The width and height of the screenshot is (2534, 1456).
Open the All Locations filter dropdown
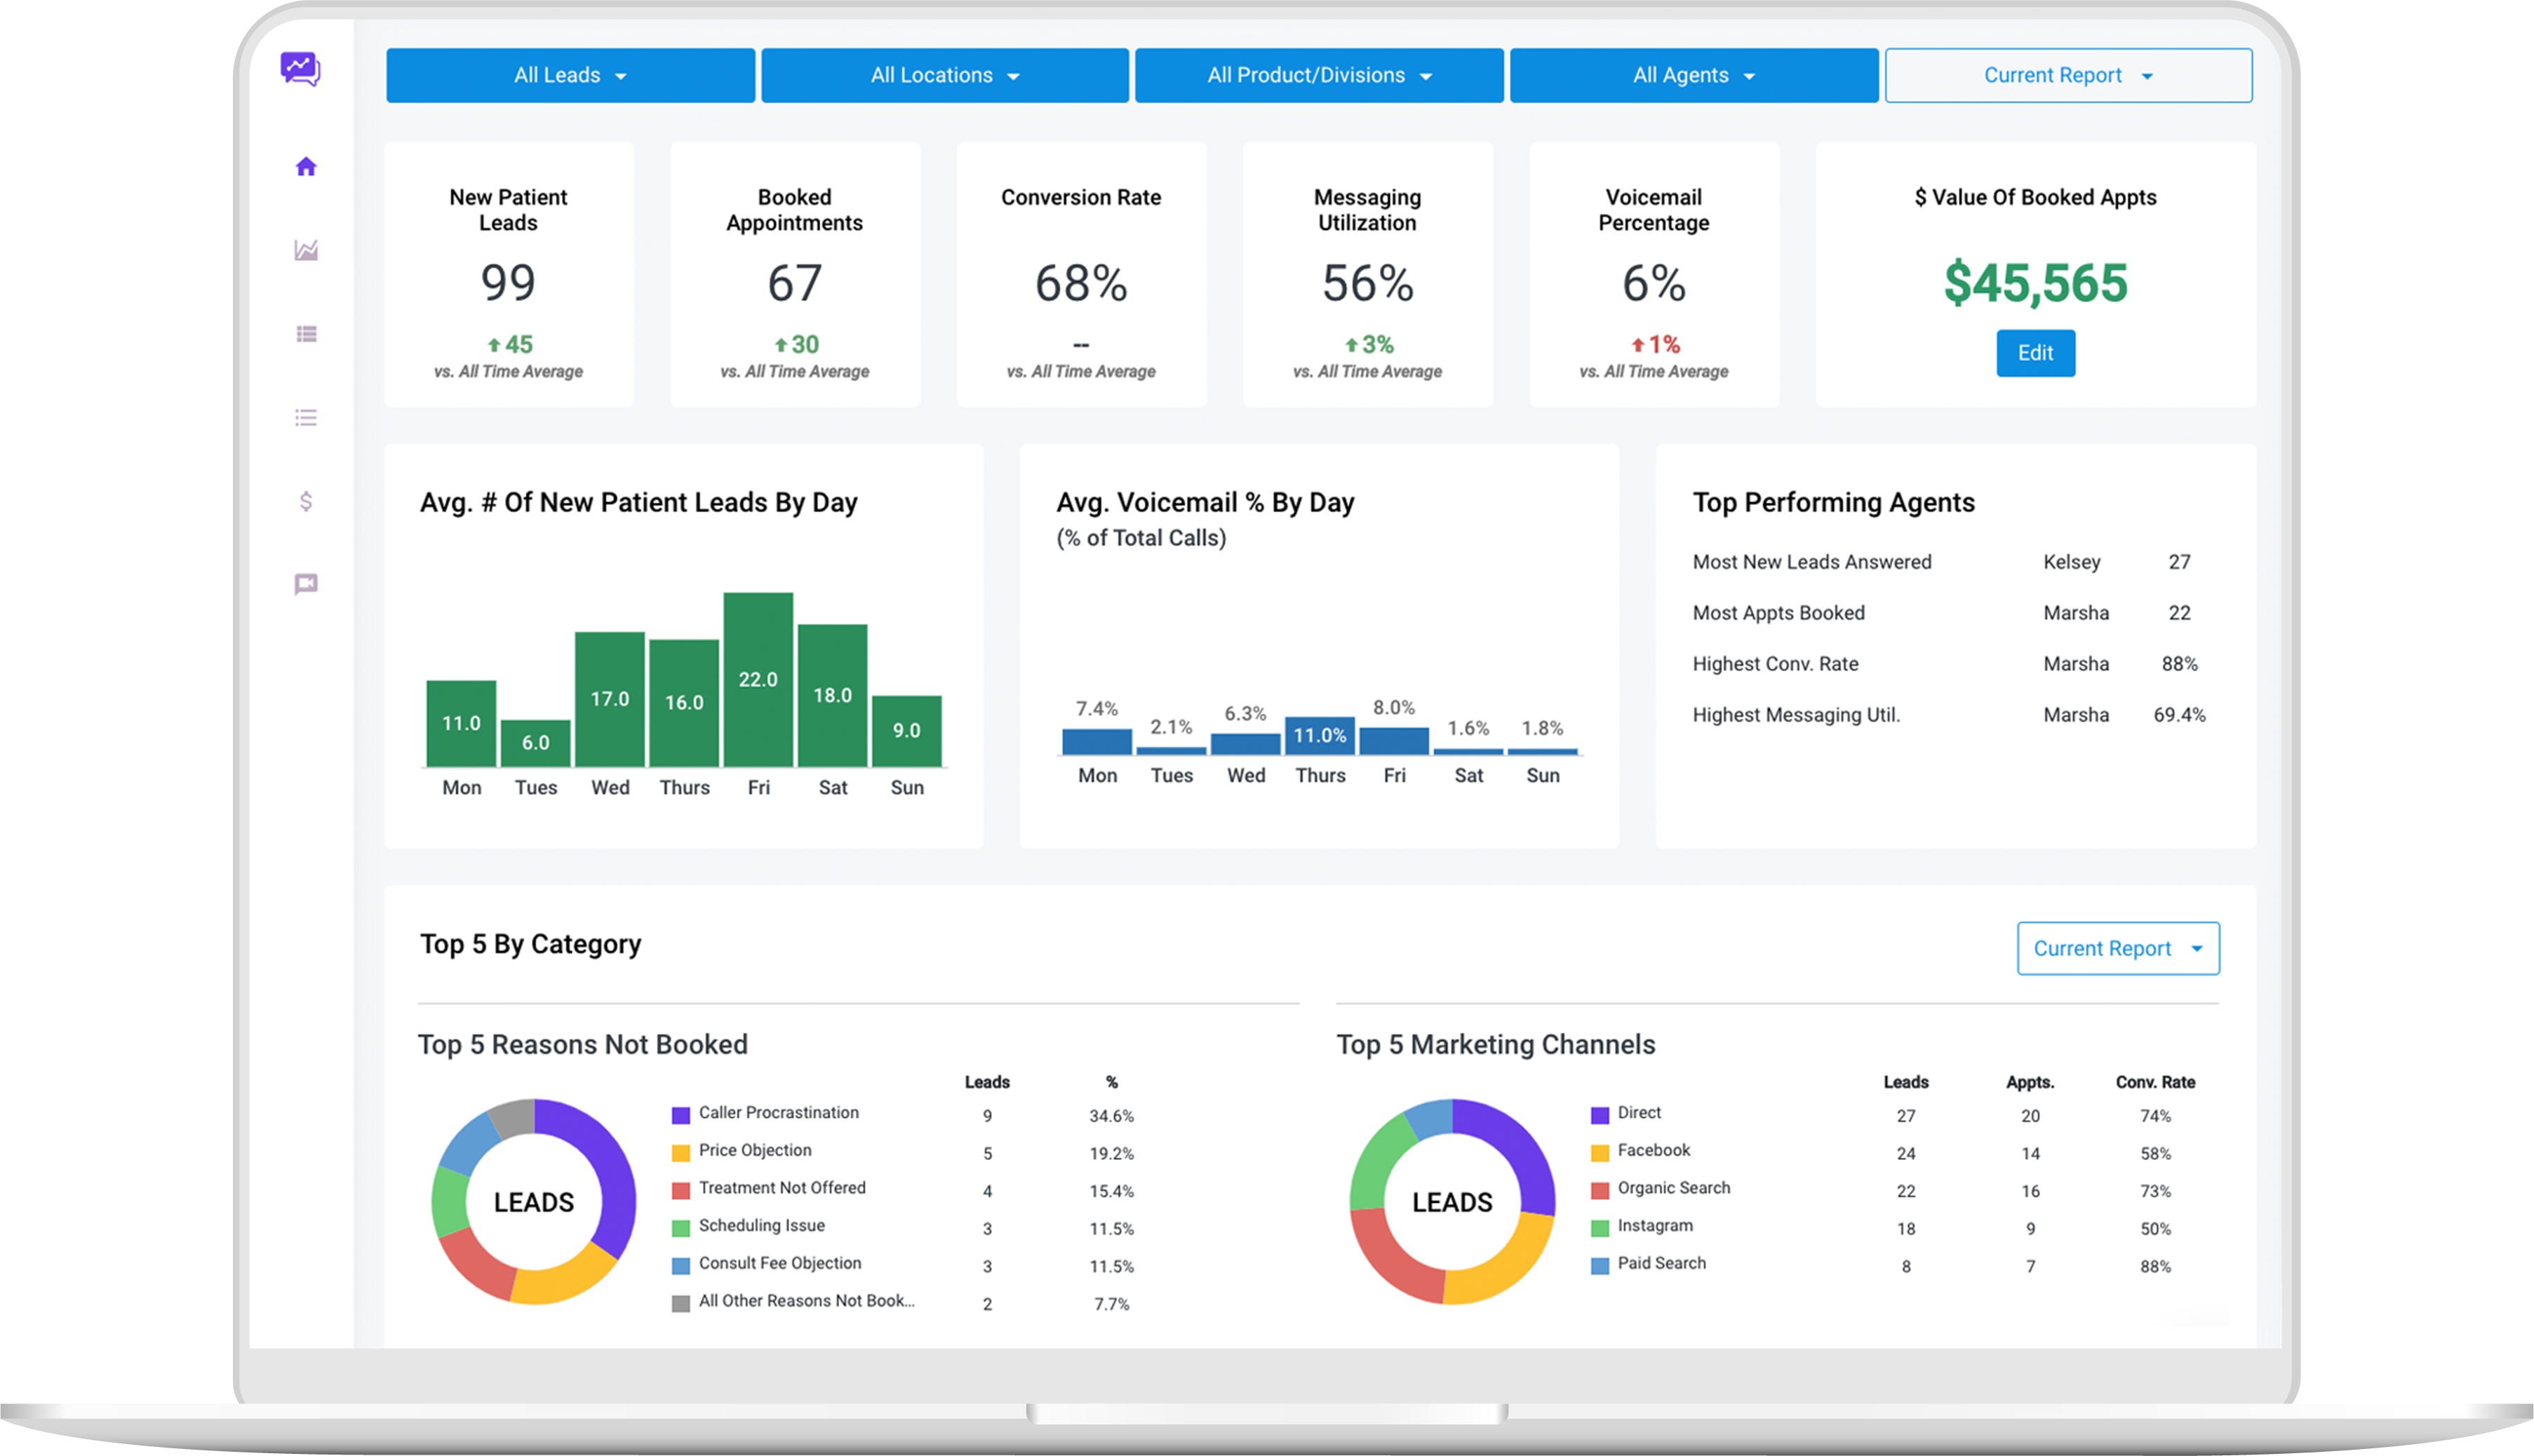point(944,76)
